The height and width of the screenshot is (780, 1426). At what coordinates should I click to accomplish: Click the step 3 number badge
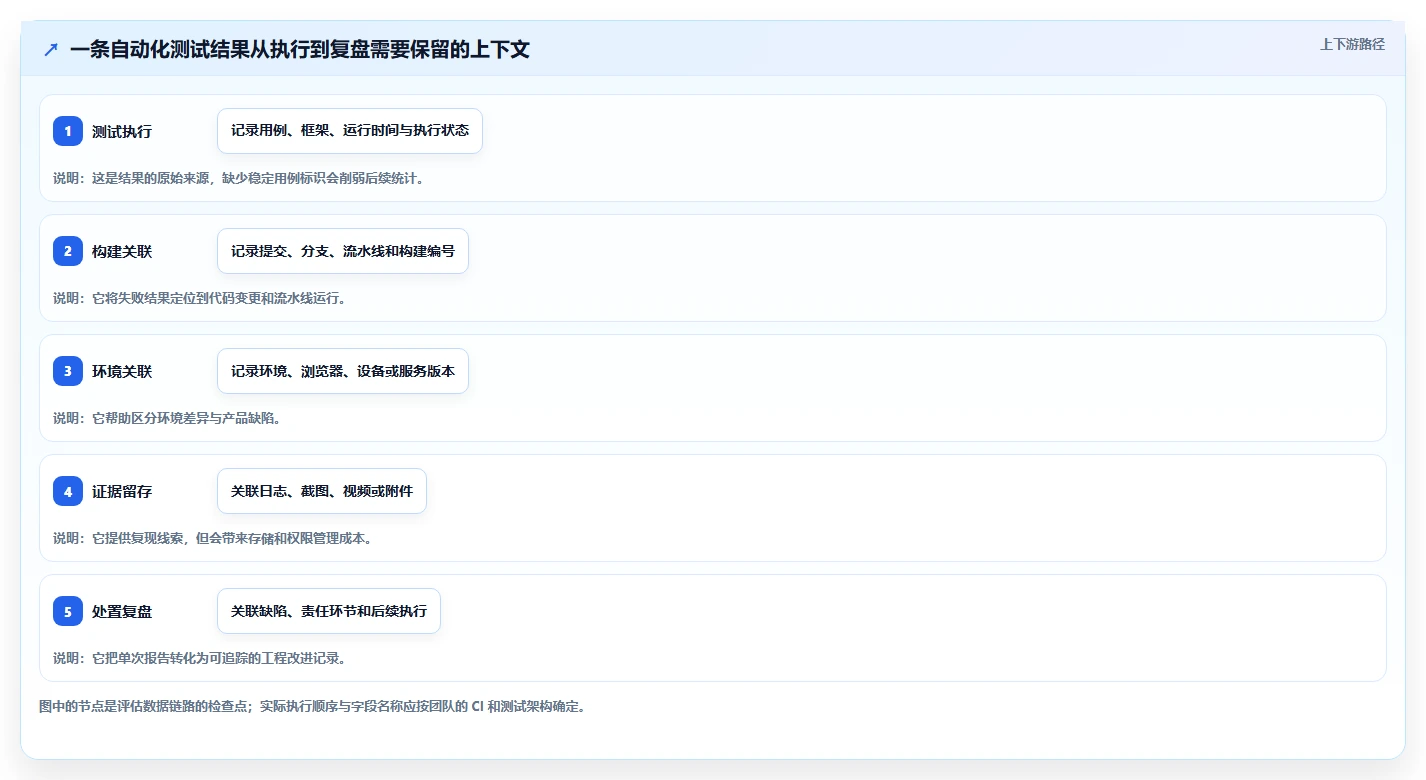pyautogui.click(x=68, y=371)
